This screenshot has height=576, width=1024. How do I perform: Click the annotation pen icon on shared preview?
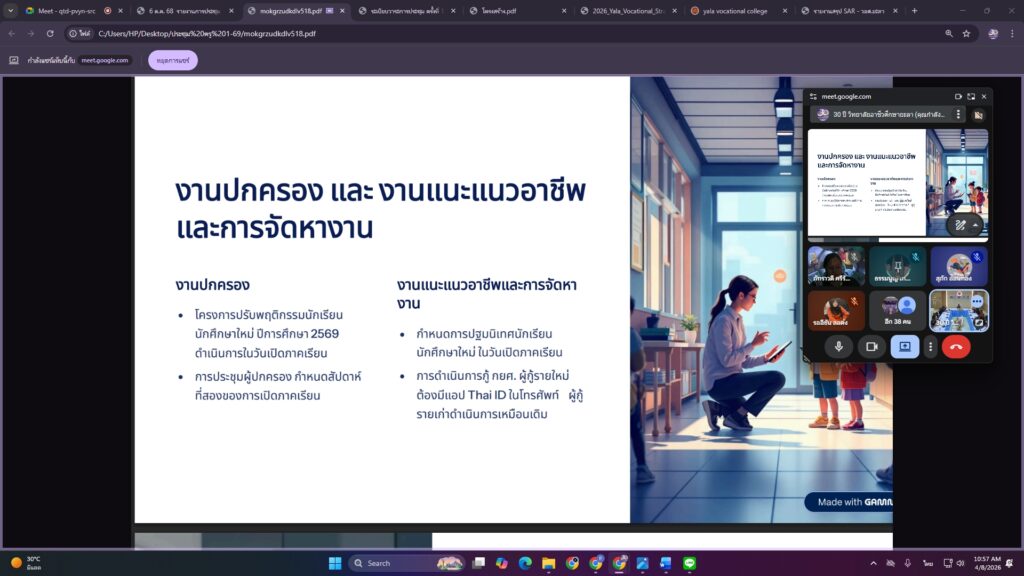click(960, 225)
